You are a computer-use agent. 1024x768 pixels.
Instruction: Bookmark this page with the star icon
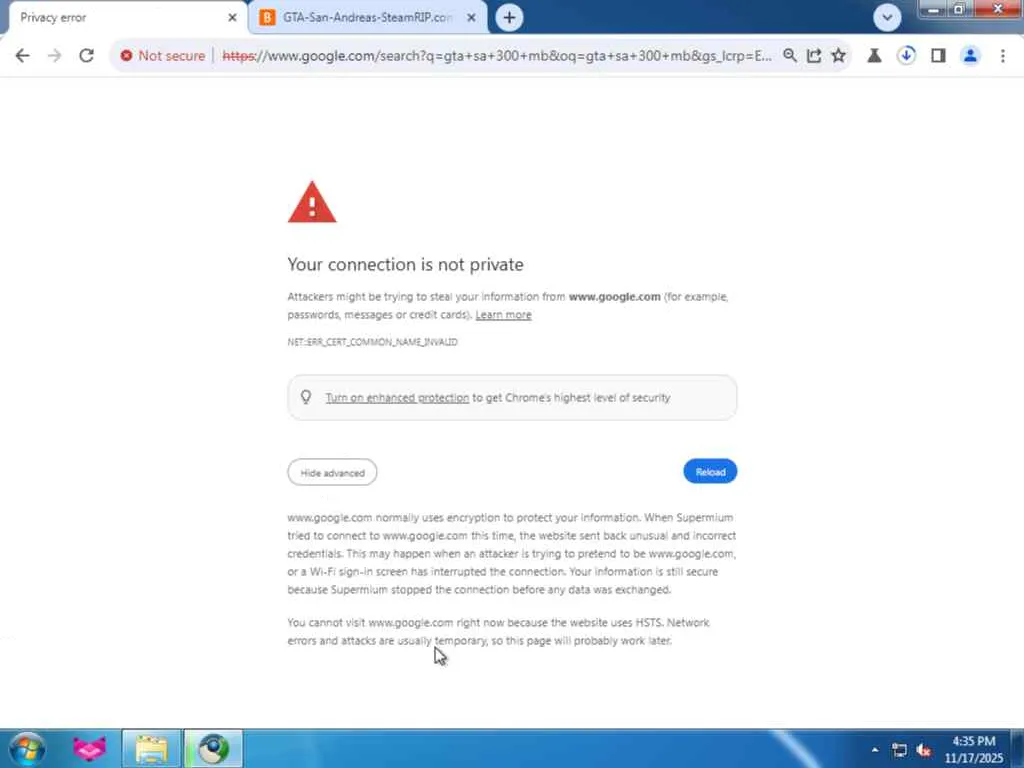click(x=839, y=56)
